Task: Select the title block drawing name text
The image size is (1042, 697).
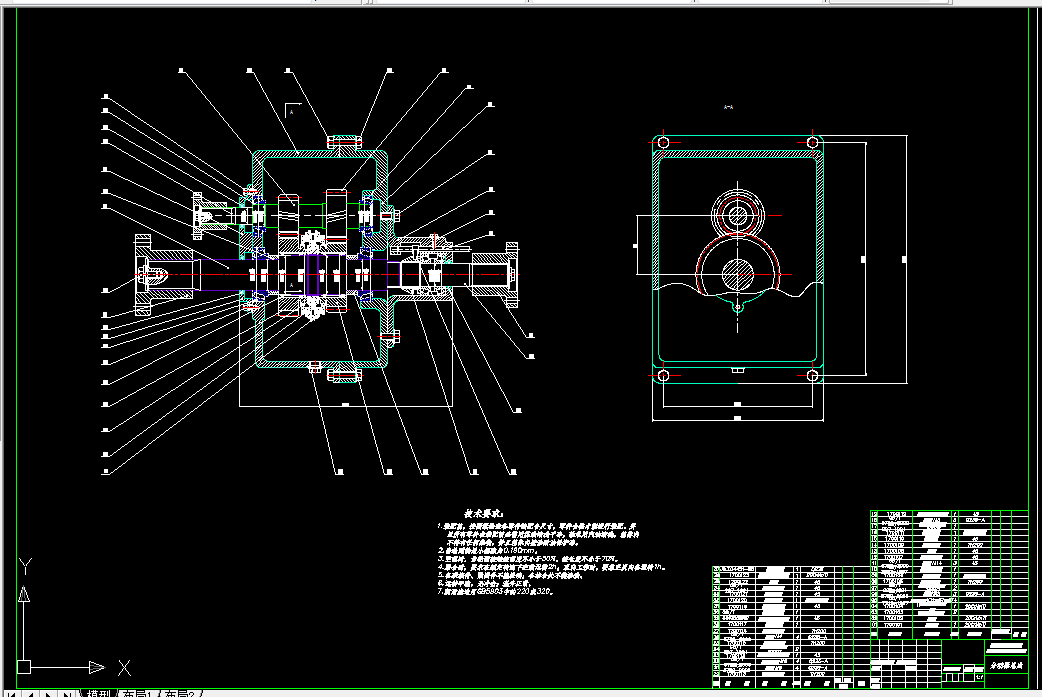Action: click(1007, 665)
